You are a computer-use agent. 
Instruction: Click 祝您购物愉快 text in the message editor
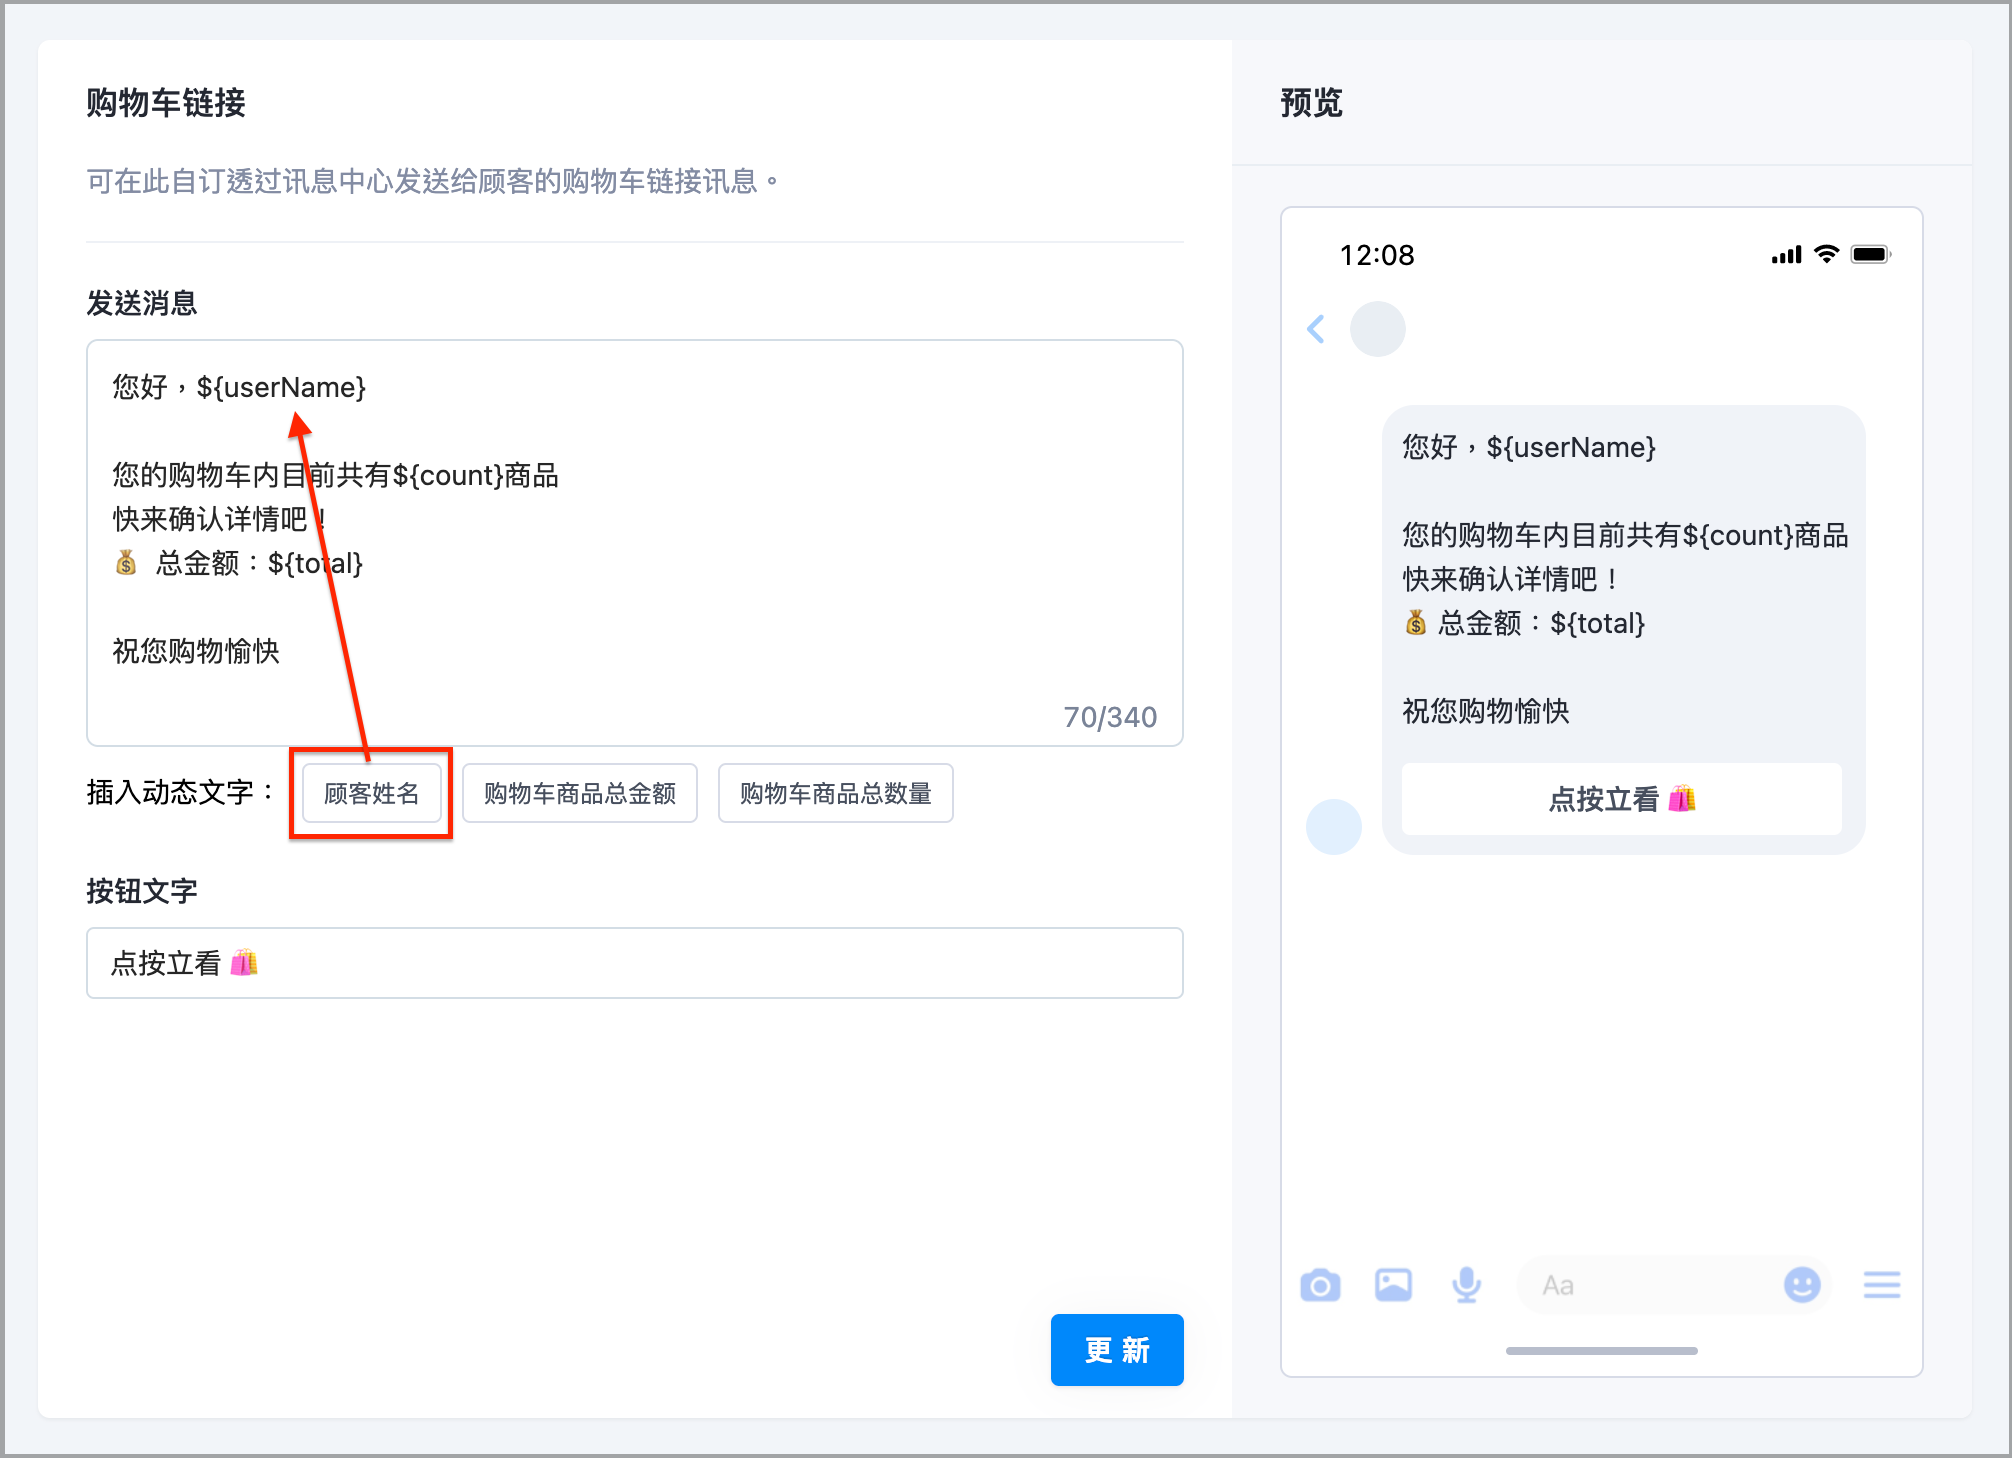coord(196,651)
